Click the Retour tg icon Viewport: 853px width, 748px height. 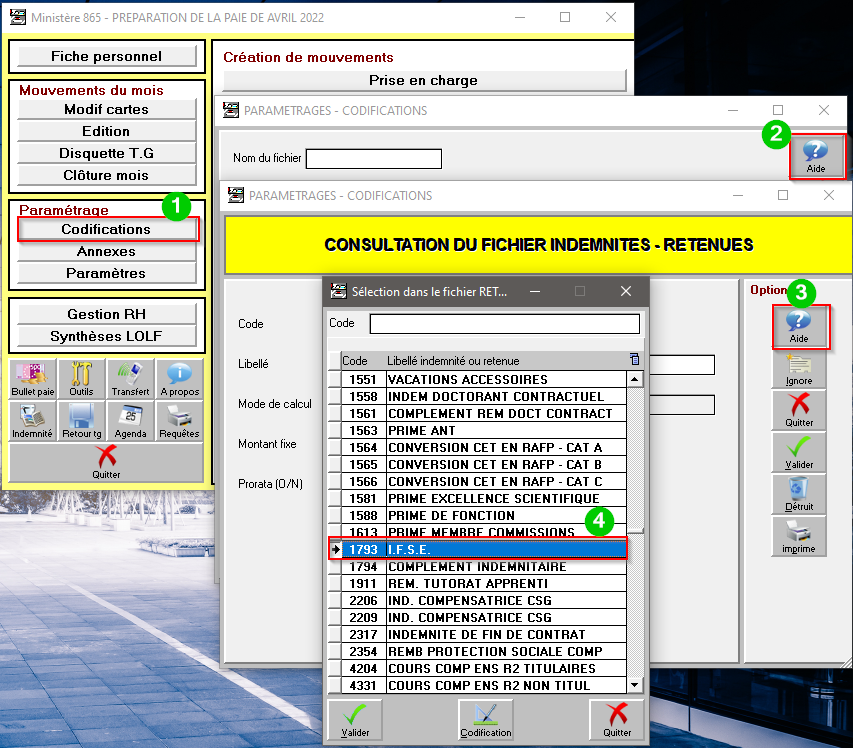click(81, 421)
